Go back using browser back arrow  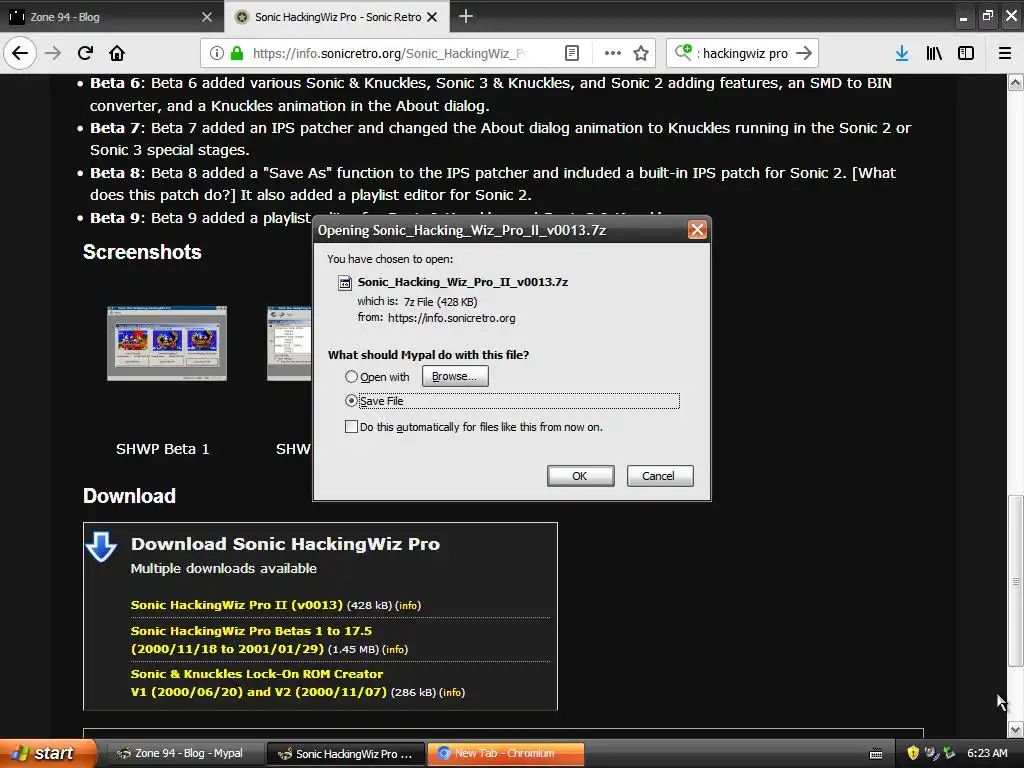tap(20, 53)
